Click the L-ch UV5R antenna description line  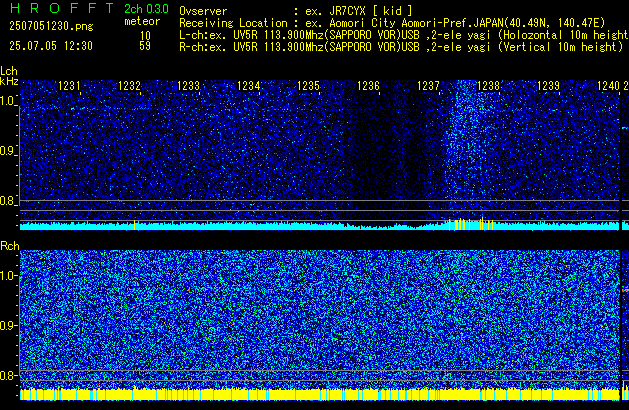pyautogui.click(x=404, y=35)
